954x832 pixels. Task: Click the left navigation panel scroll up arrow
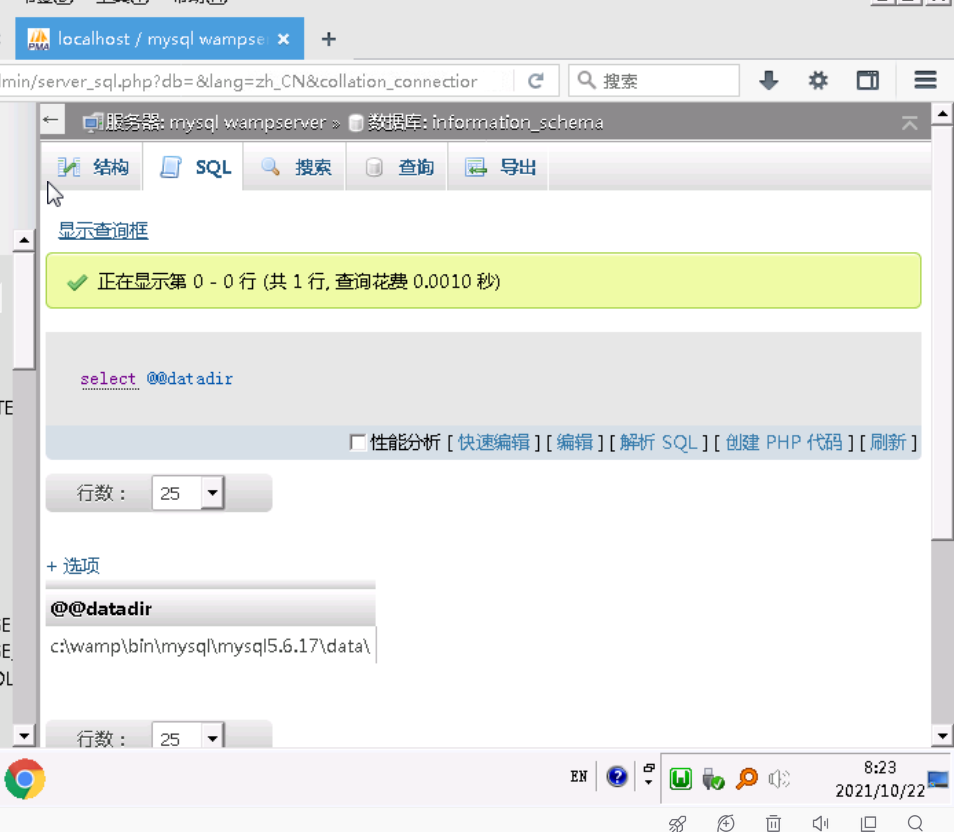point(24,240)
